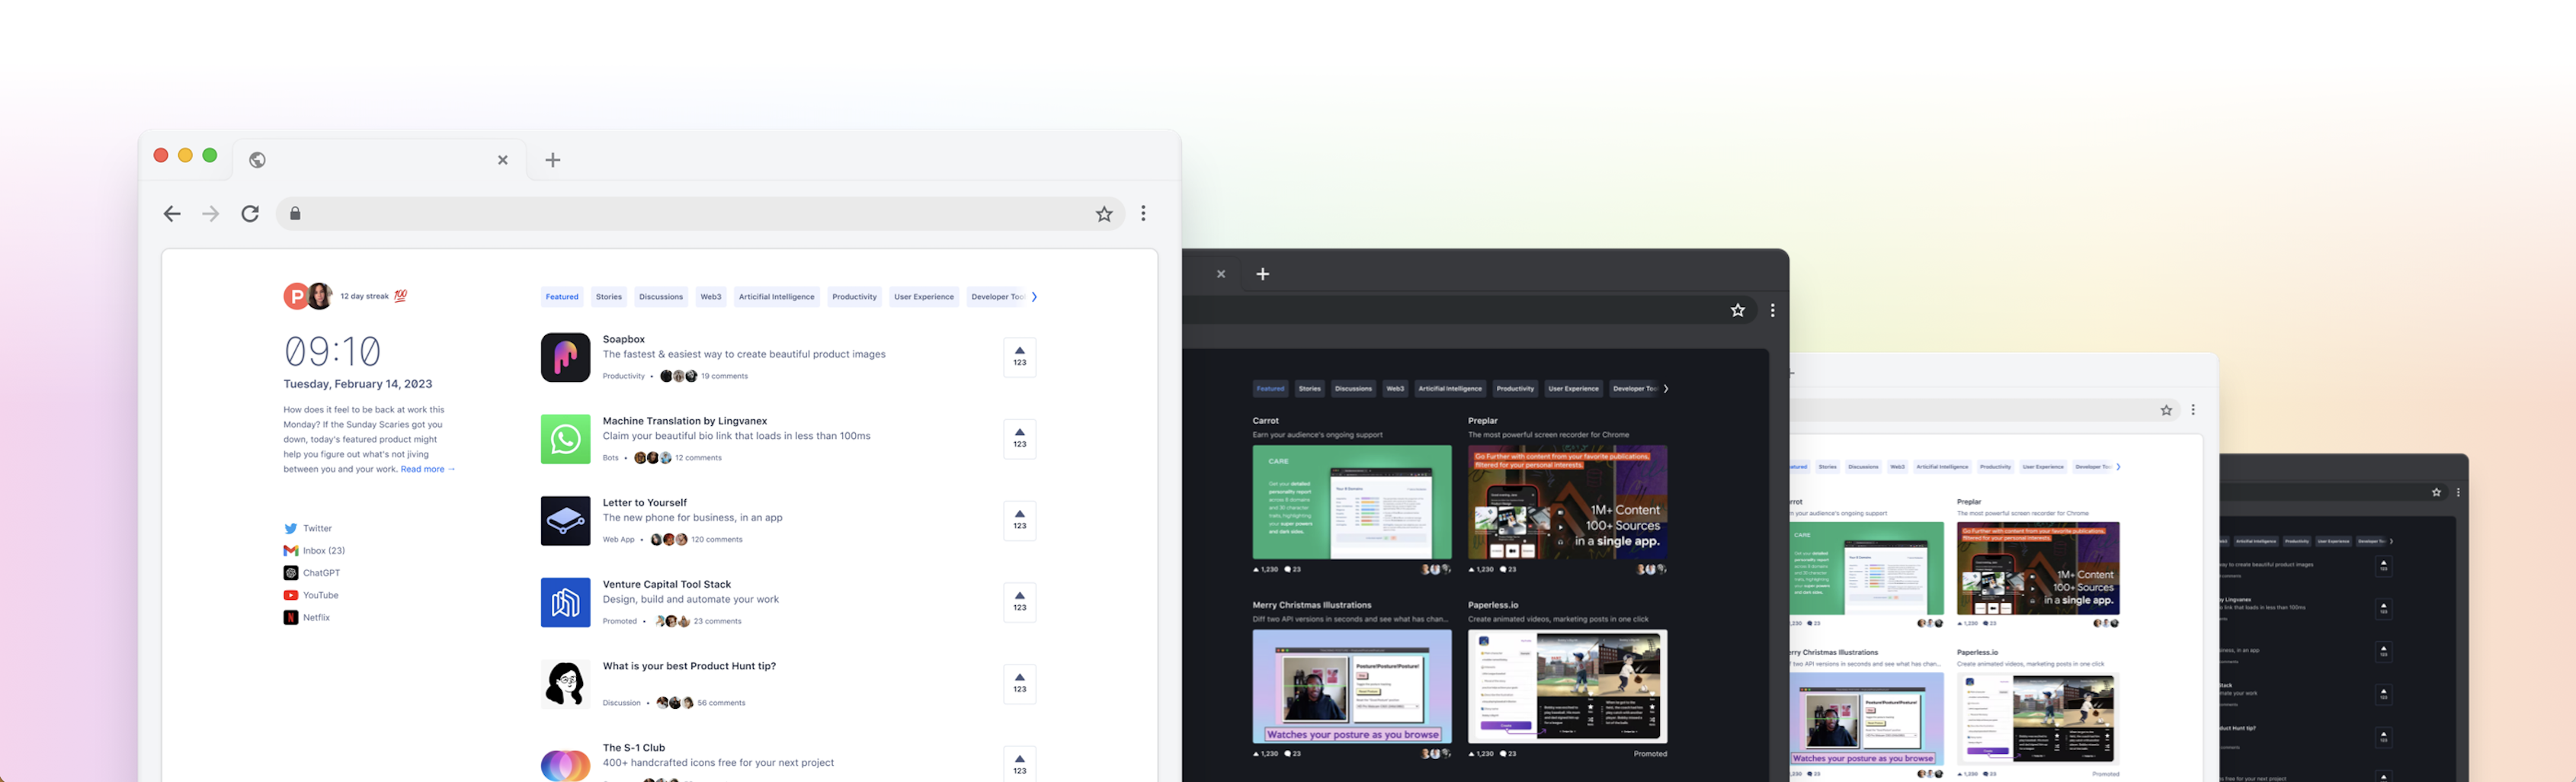Switch to the Stories topic tab
The image size is (2576, 782).
pyautogui.click(x=608, y=296)
